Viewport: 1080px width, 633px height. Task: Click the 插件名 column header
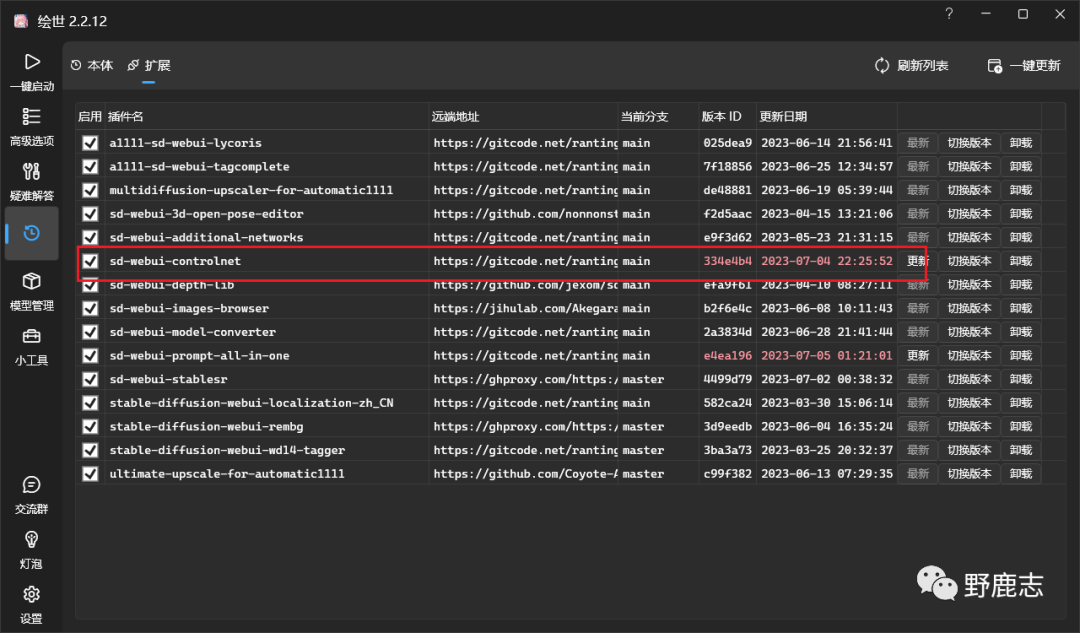click(x=267, y=116)
